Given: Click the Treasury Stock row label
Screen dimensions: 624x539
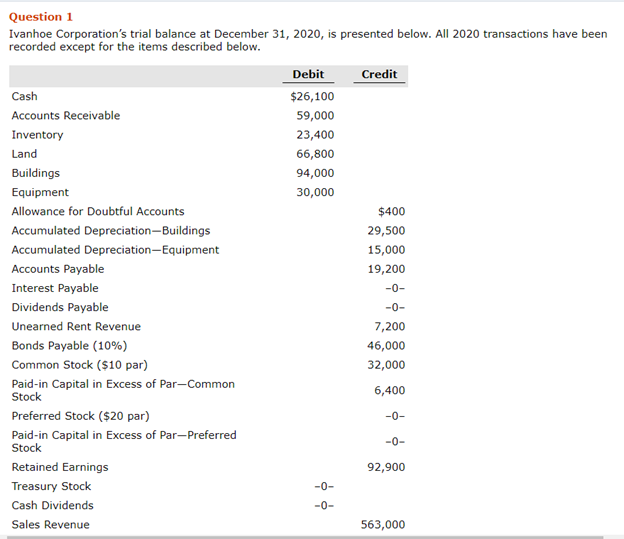Looking at the screenshot, I should (51, 486).
